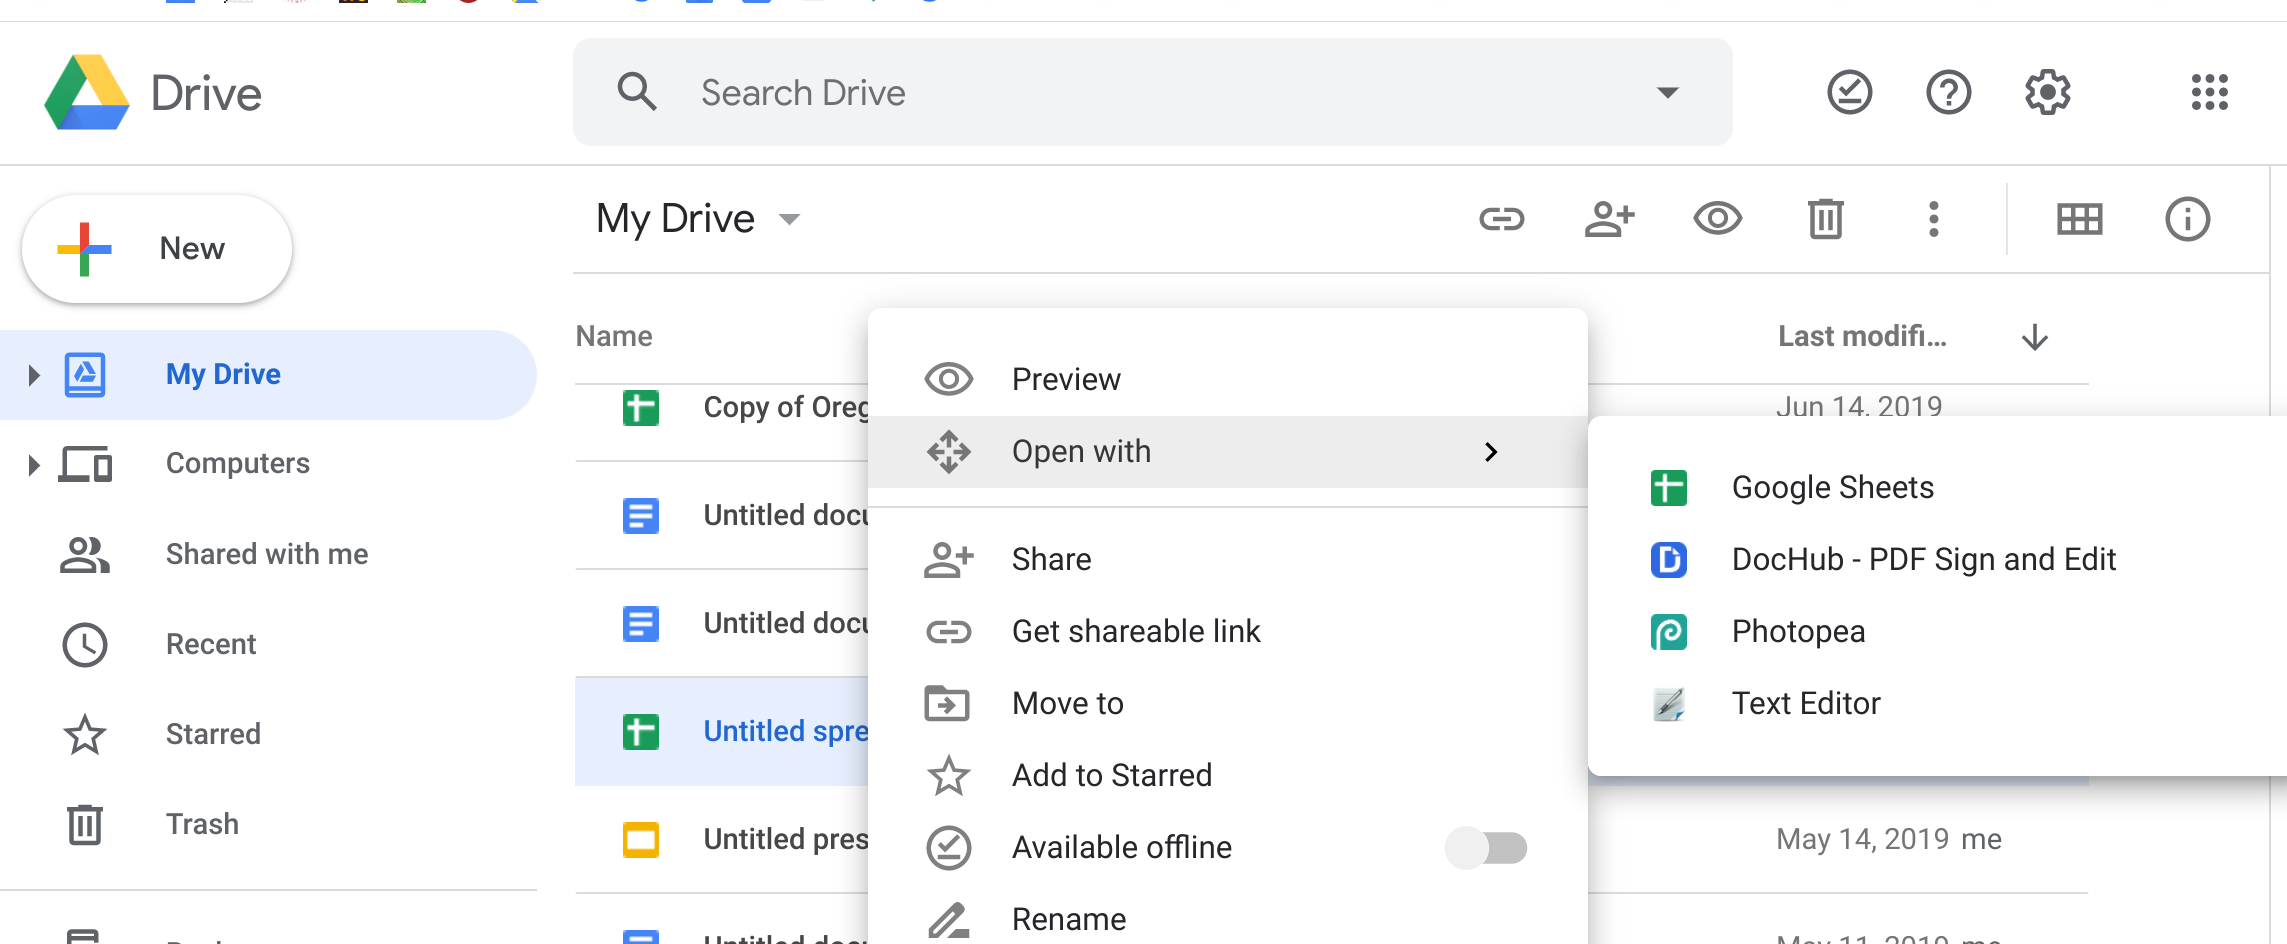Open the Google apps grid icon

point(2209,93)
